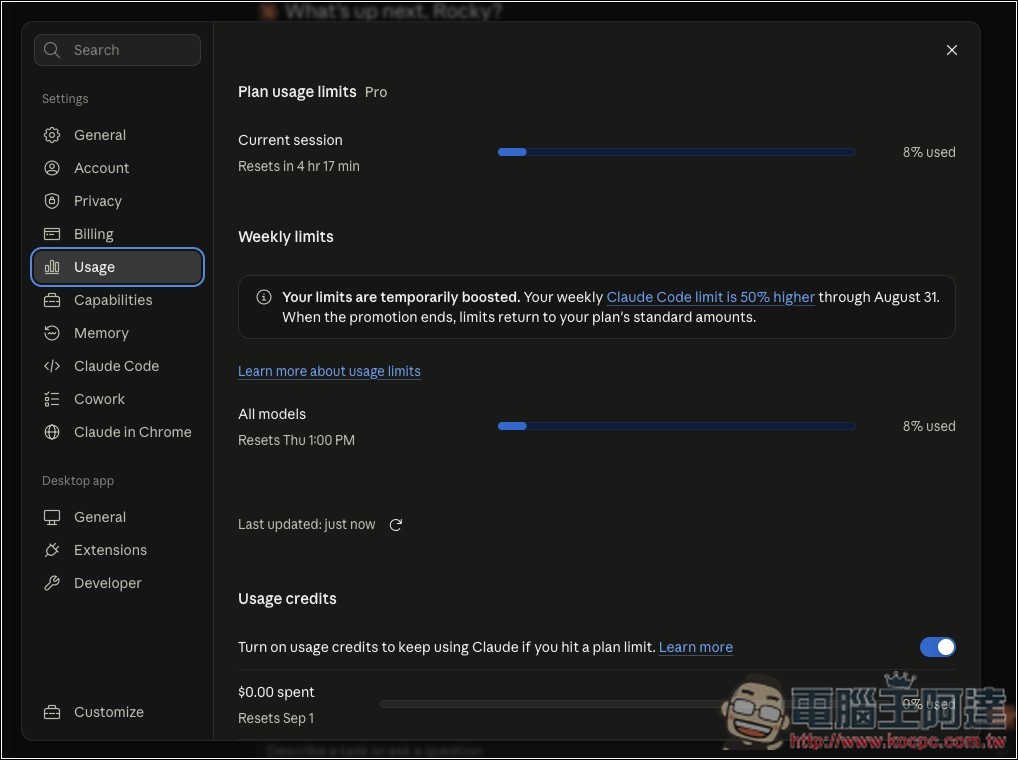
Task: Click the Resets Thu 1:00 PM text
Action: [x=296, y=440]
